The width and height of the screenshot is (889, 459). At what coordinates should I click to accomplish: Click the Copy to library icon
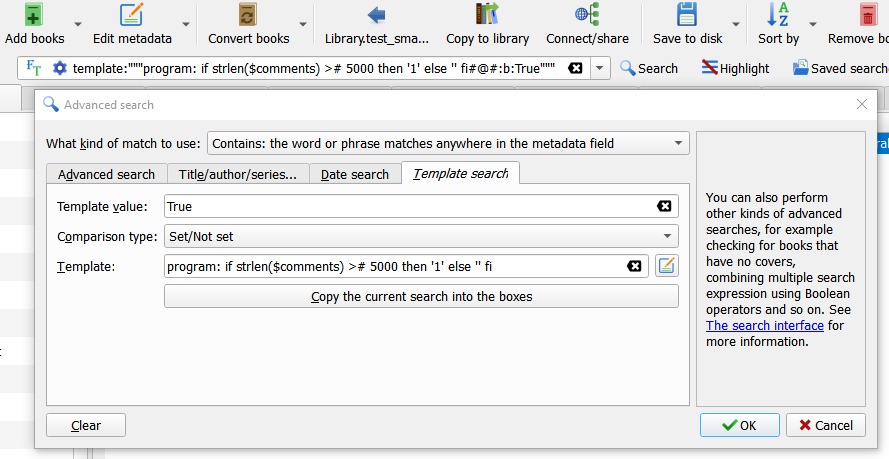(487, 15)
